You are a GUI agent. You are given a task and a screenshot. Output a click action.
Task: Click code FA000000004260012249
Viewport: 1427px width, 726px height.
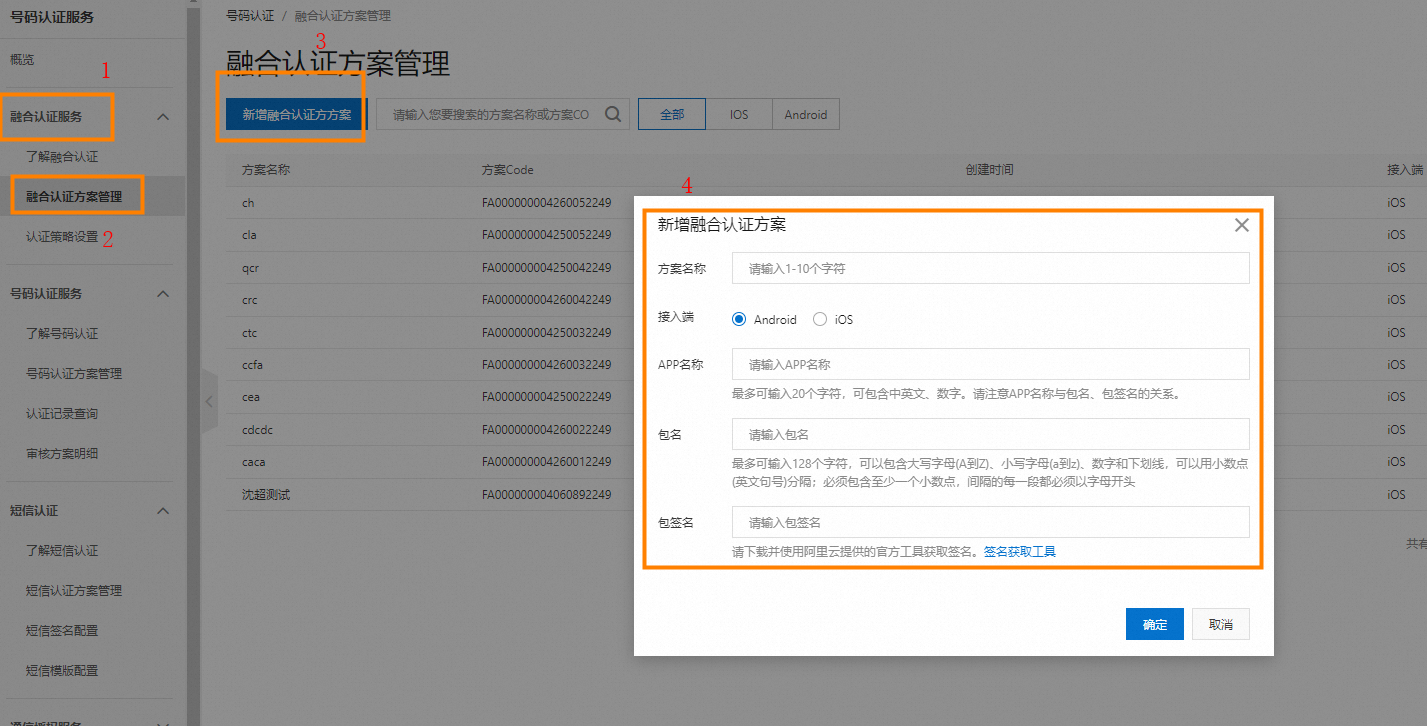[x=546, y=462]
